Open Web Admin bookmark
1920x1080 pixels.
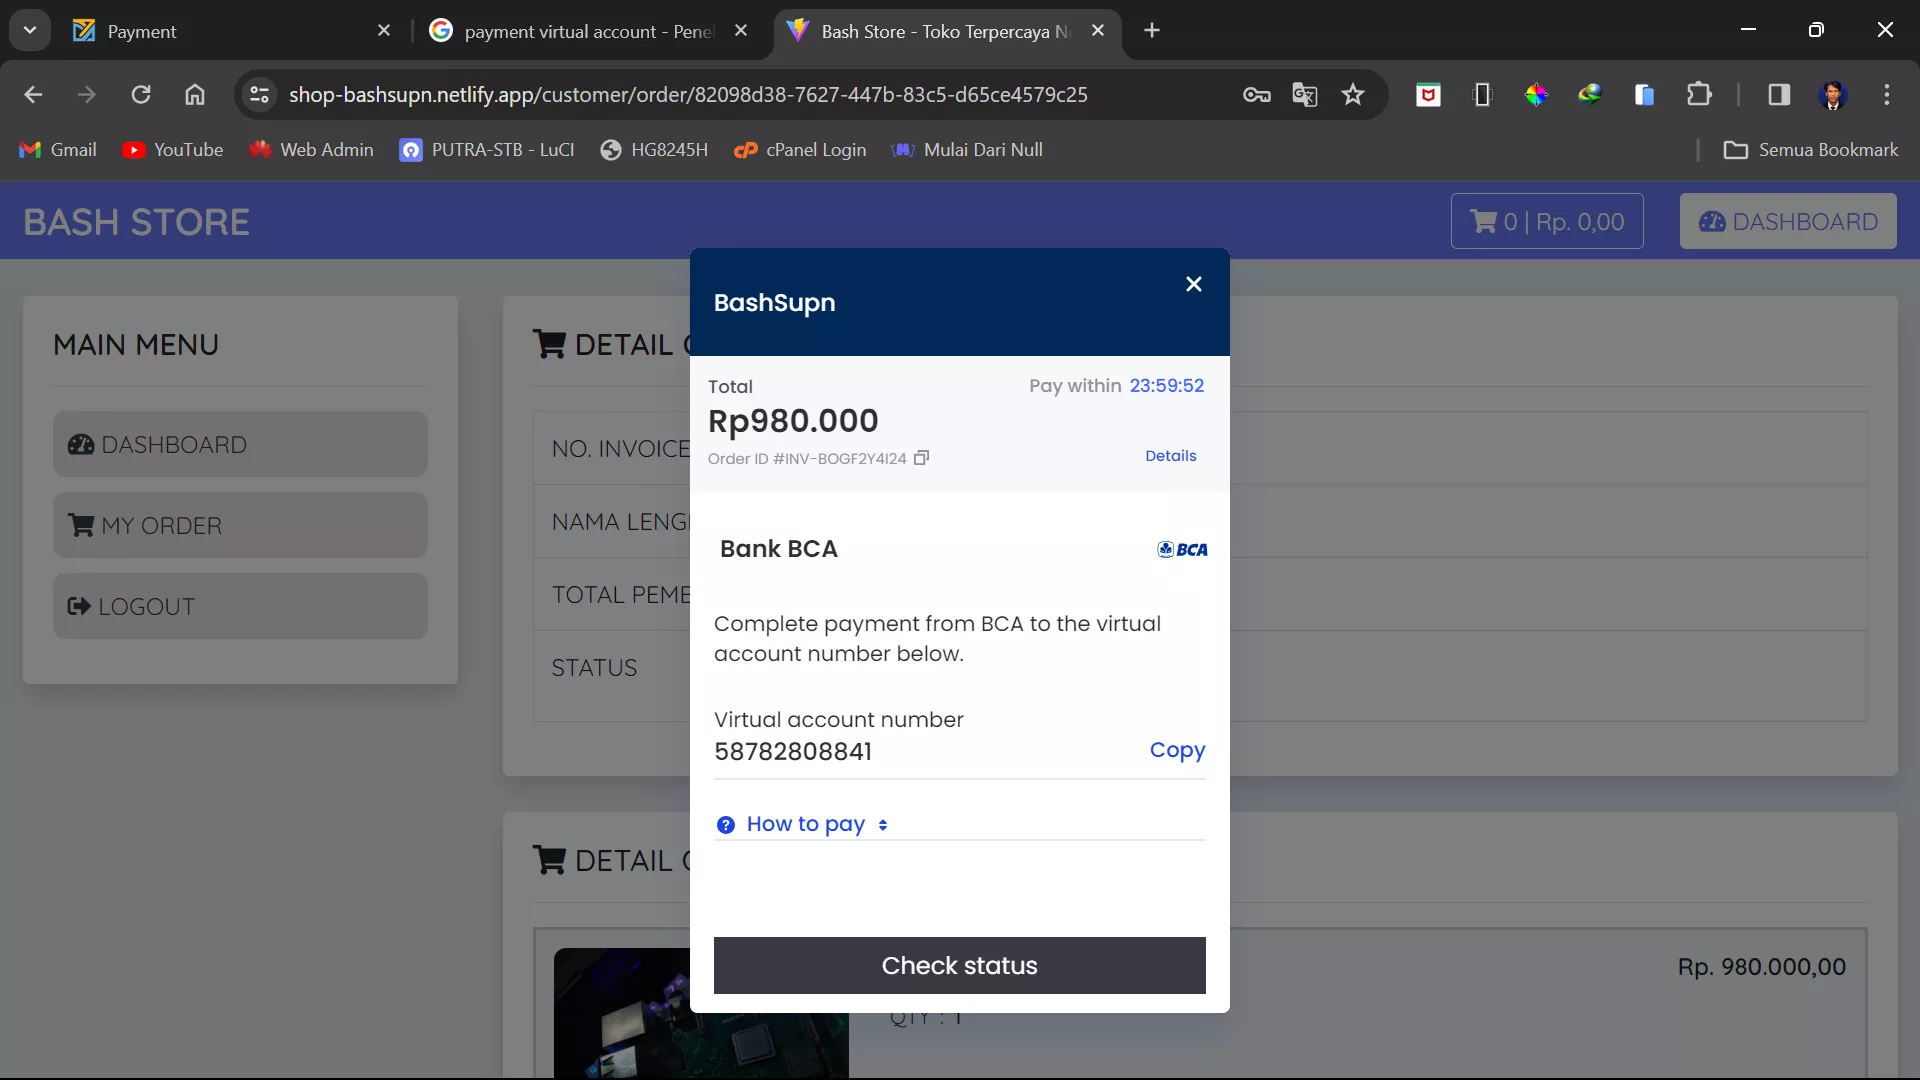coord(311,150)
